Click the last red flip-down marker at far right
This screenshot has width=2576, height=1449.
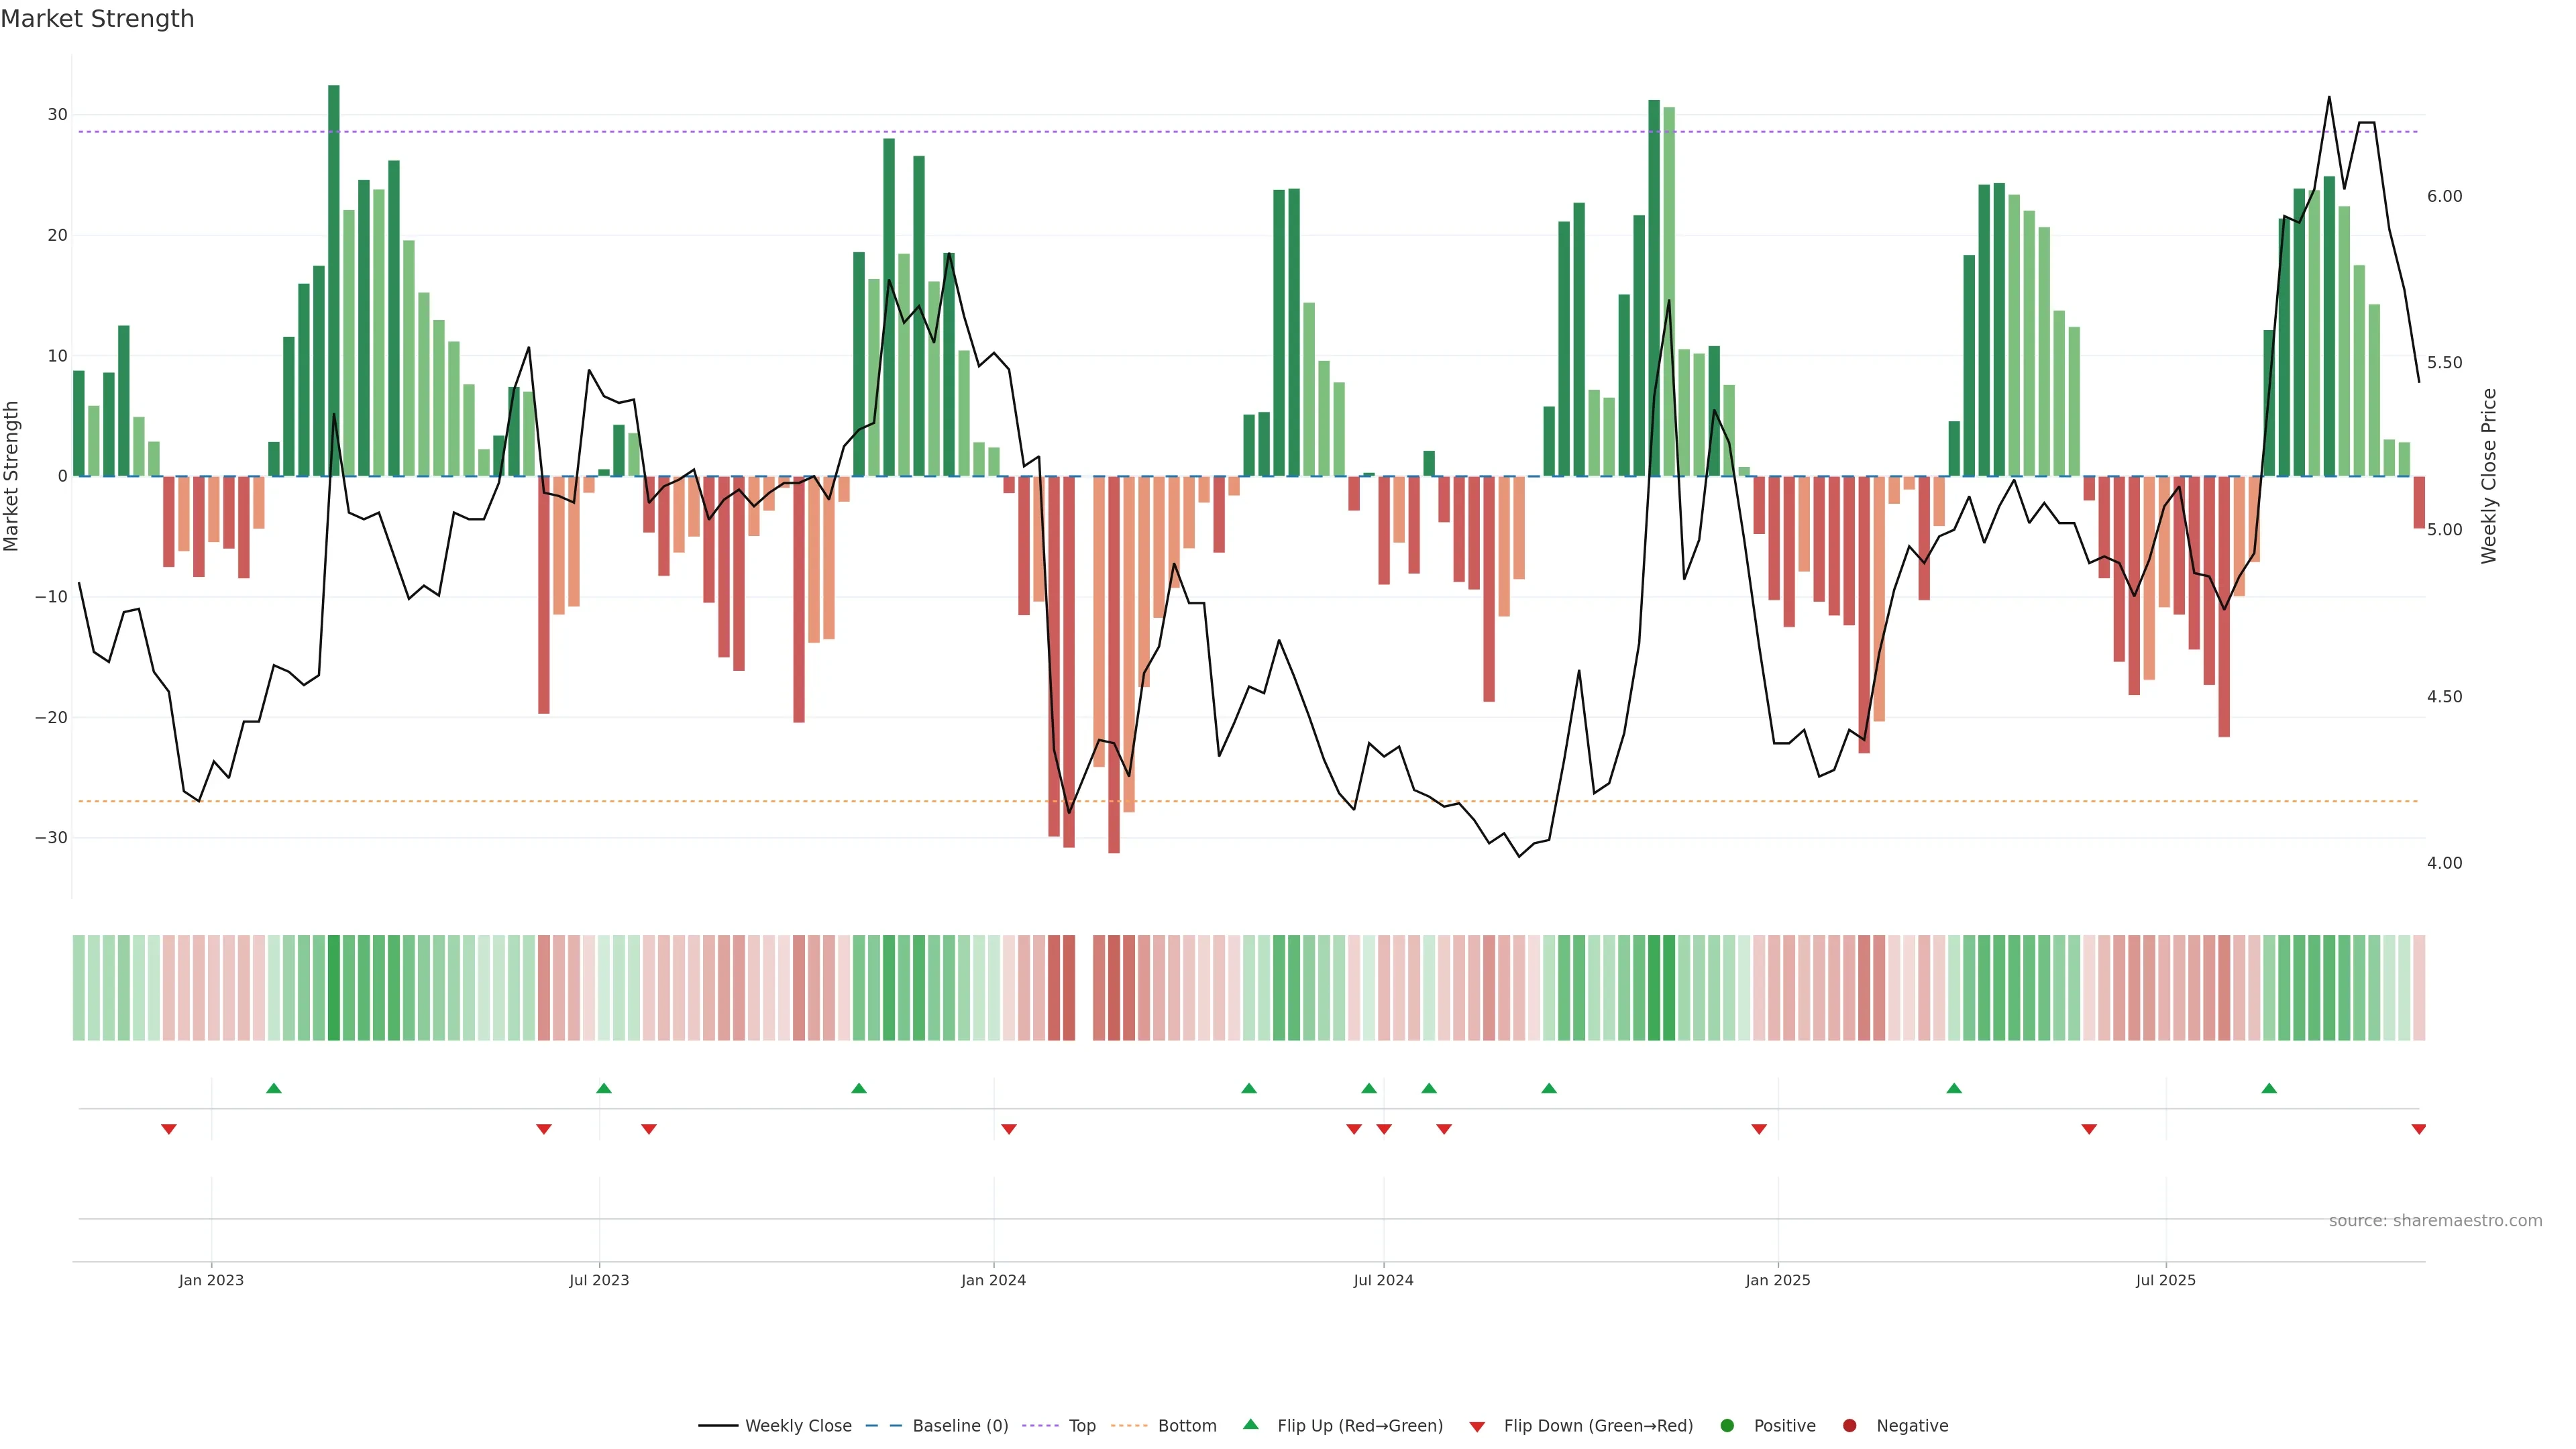pyautogui.click(x=2419, y=1129)
